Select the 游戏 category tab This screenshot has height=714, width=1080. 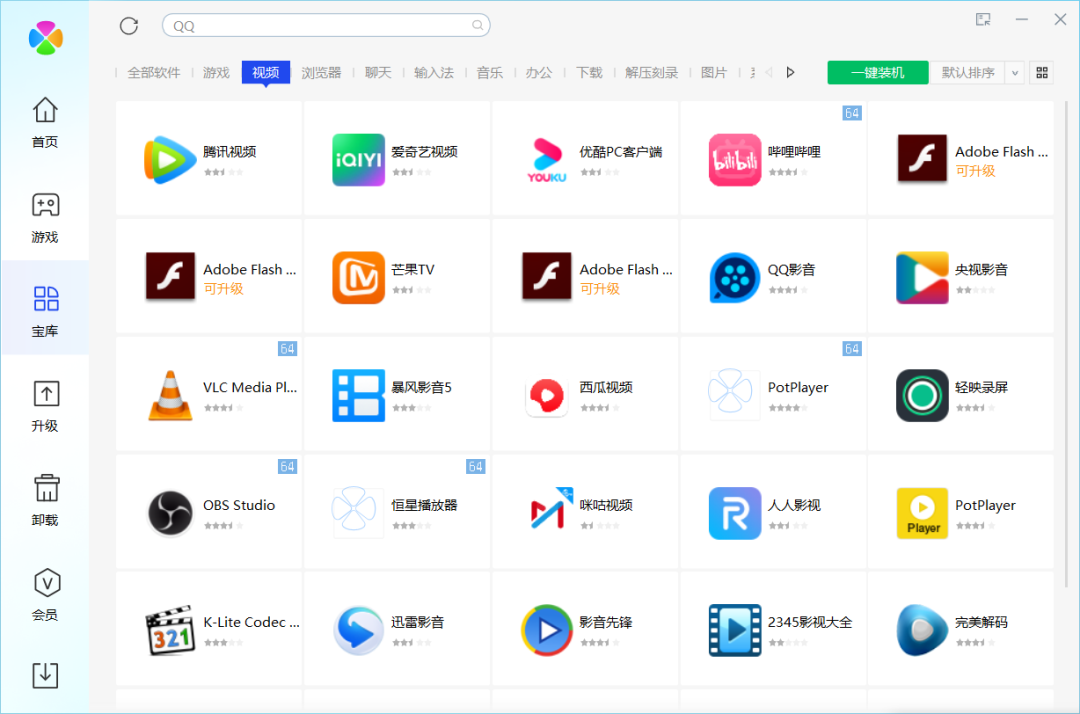(216, 72)
